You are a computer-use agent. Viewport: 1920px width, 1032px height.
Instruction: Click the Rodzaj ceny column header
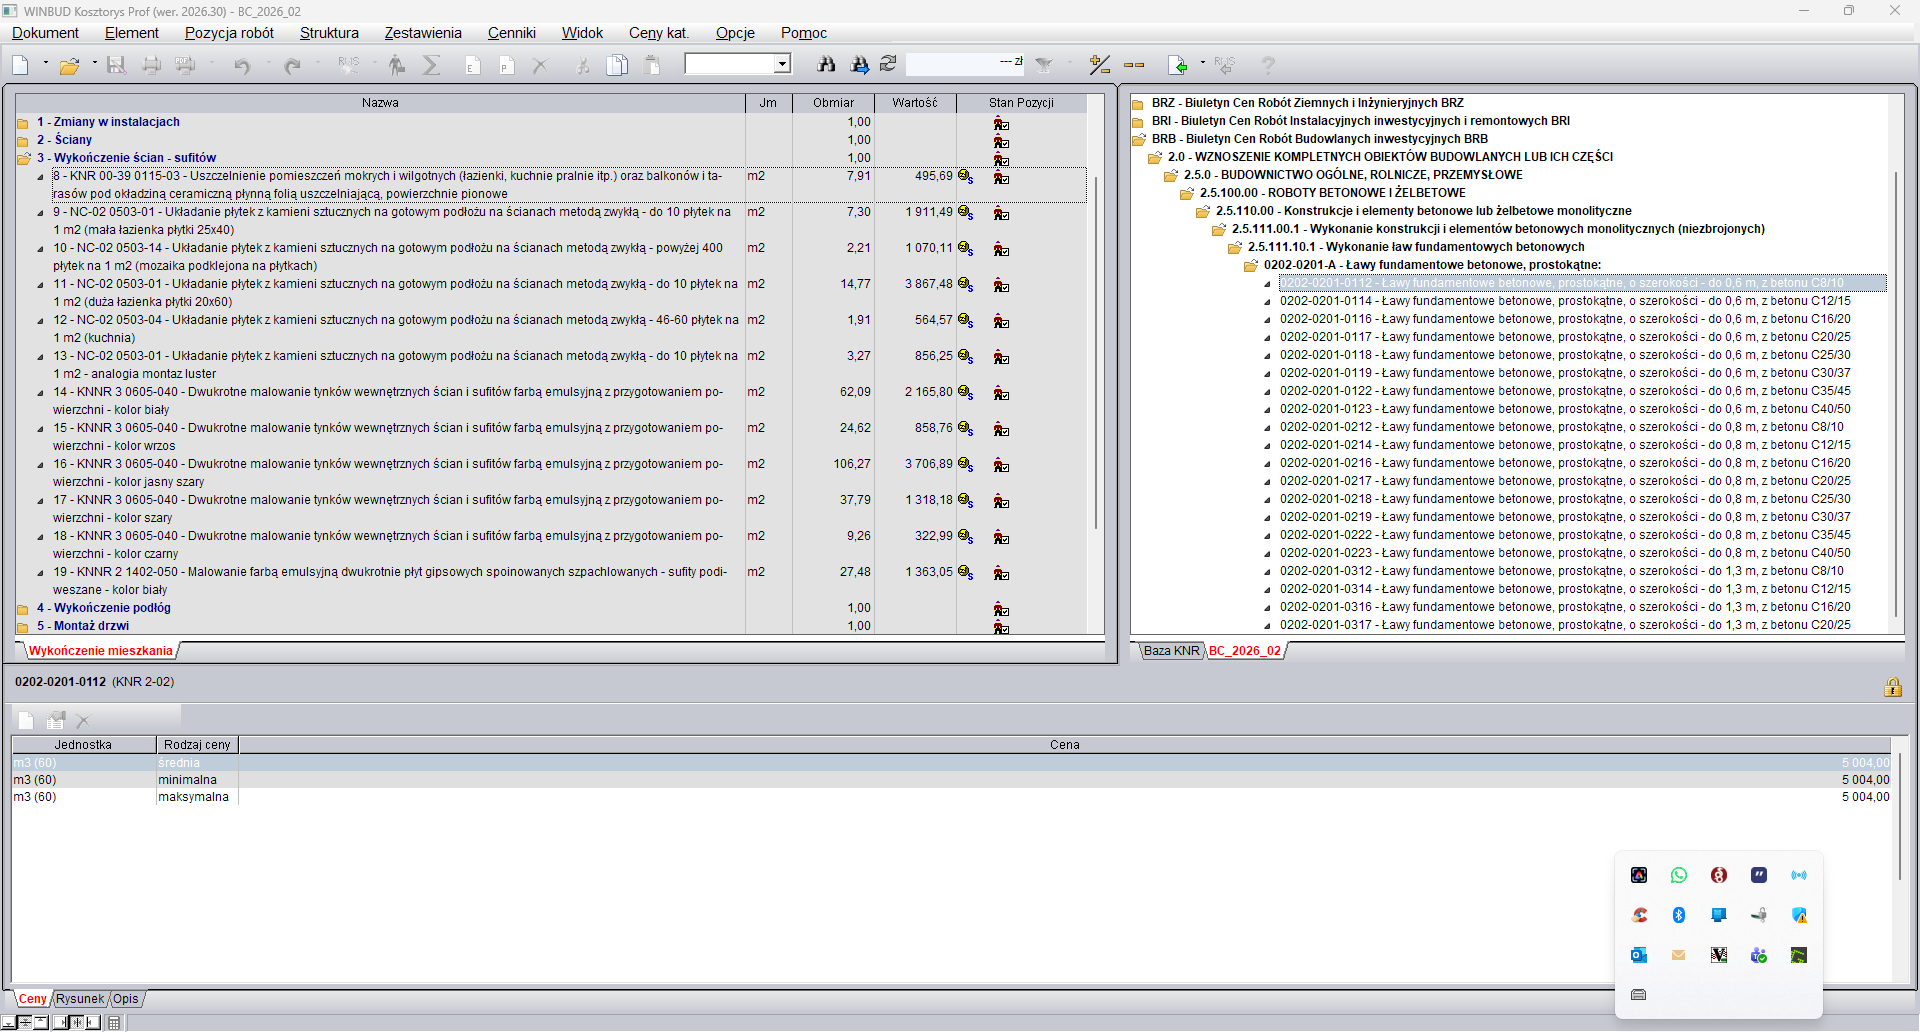coord(197,745)
